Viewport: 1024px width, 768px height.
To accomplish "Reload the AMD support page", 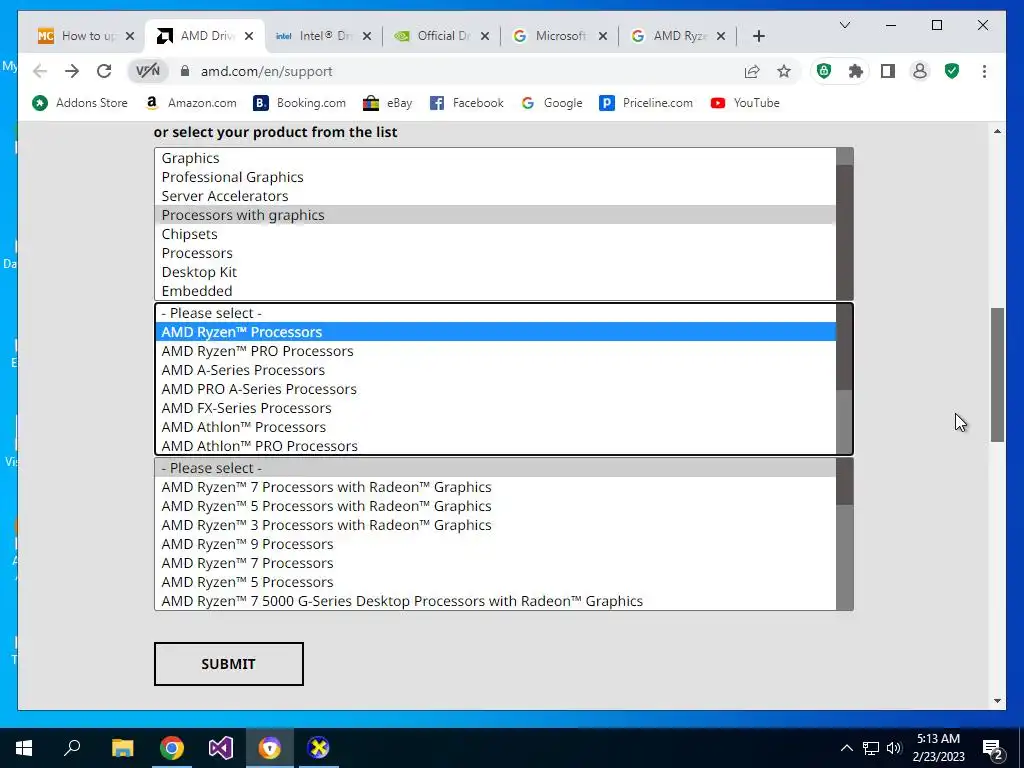I will coord(104,71).
